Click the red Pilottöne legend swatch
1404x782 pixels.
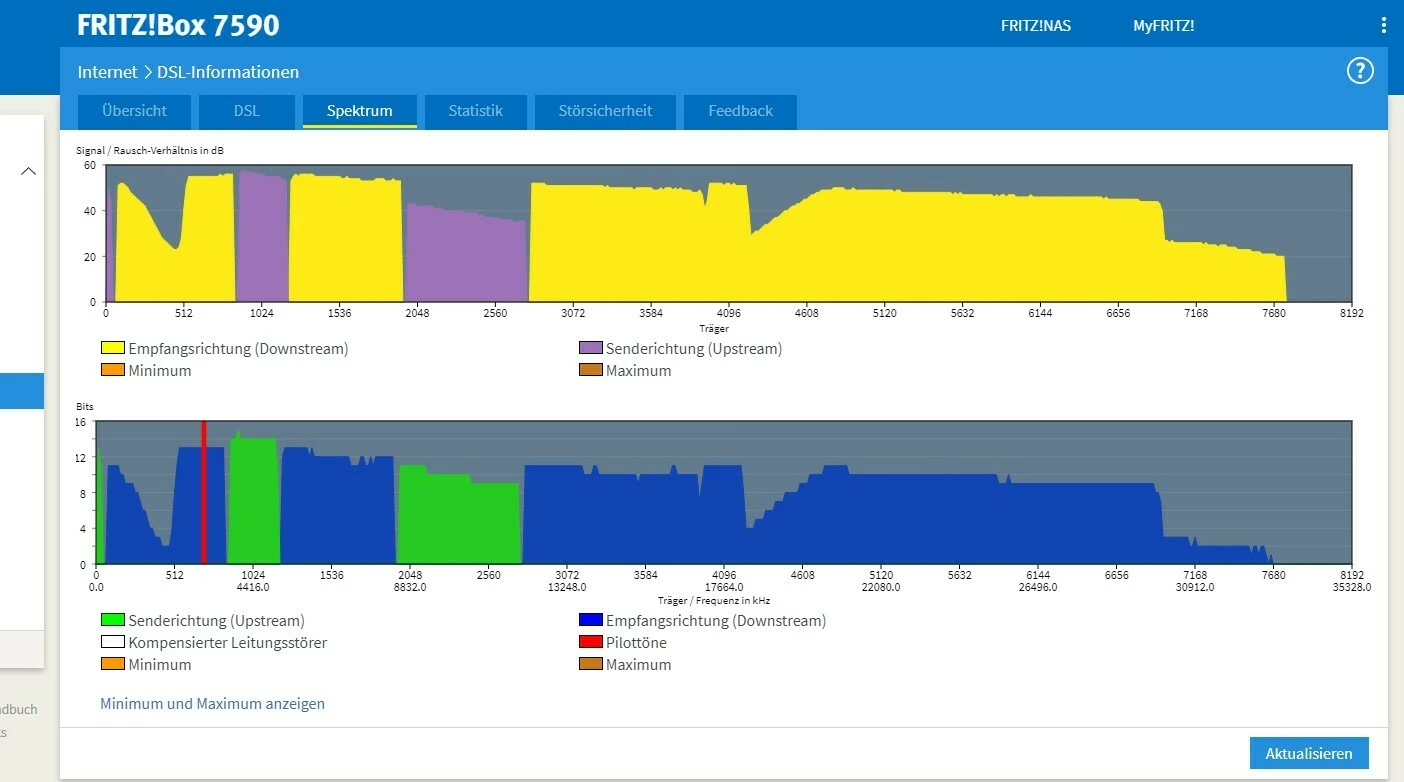click(x=591, y=643)
